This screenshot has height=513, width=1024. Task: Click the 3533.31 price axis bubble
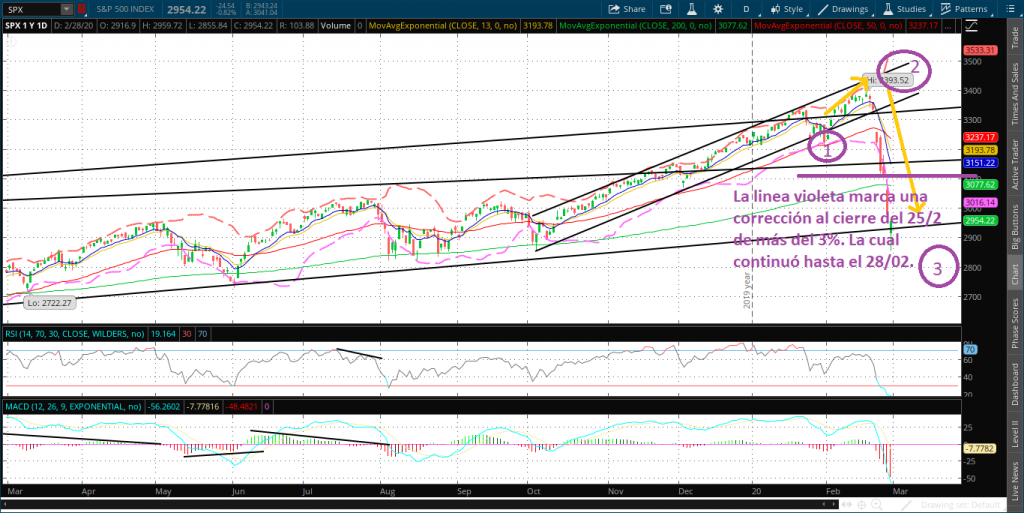click(978, 50)
